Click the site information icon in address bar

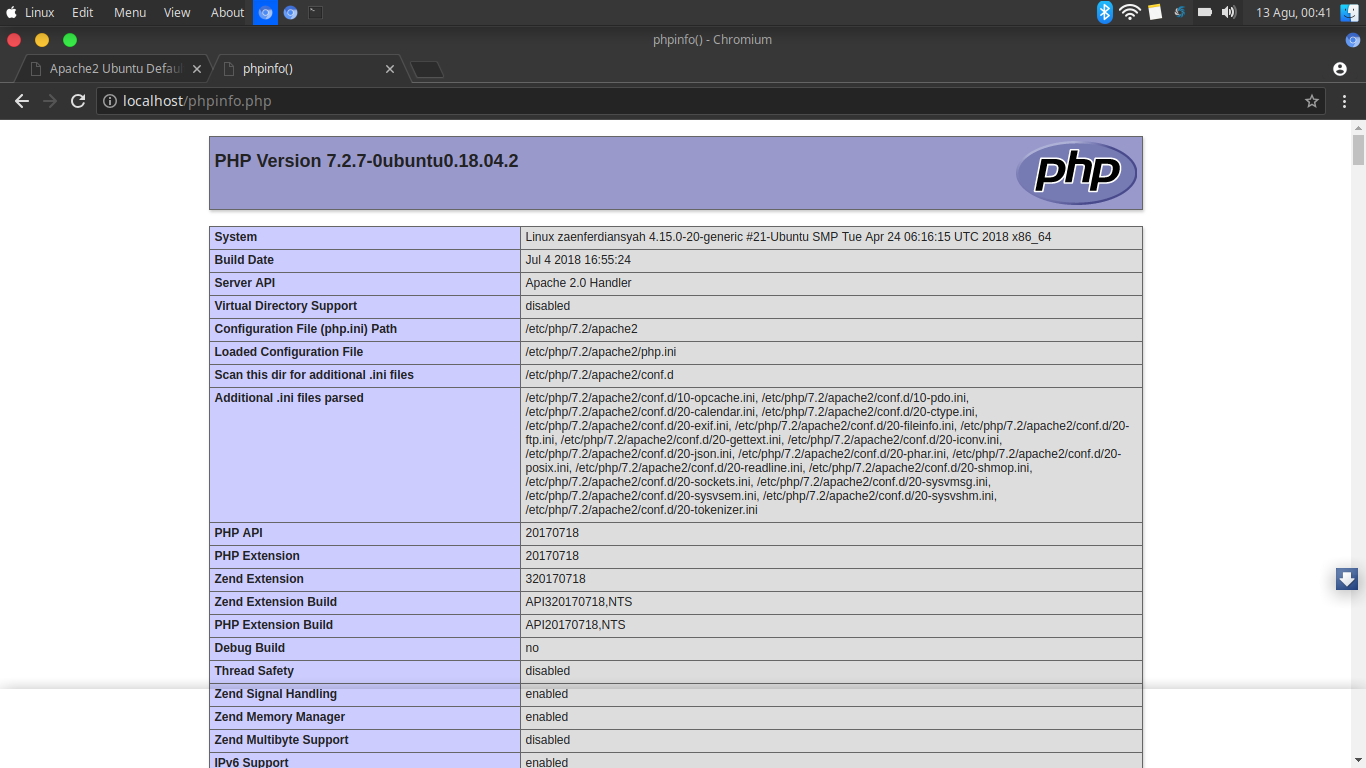(x=108, y=100)
